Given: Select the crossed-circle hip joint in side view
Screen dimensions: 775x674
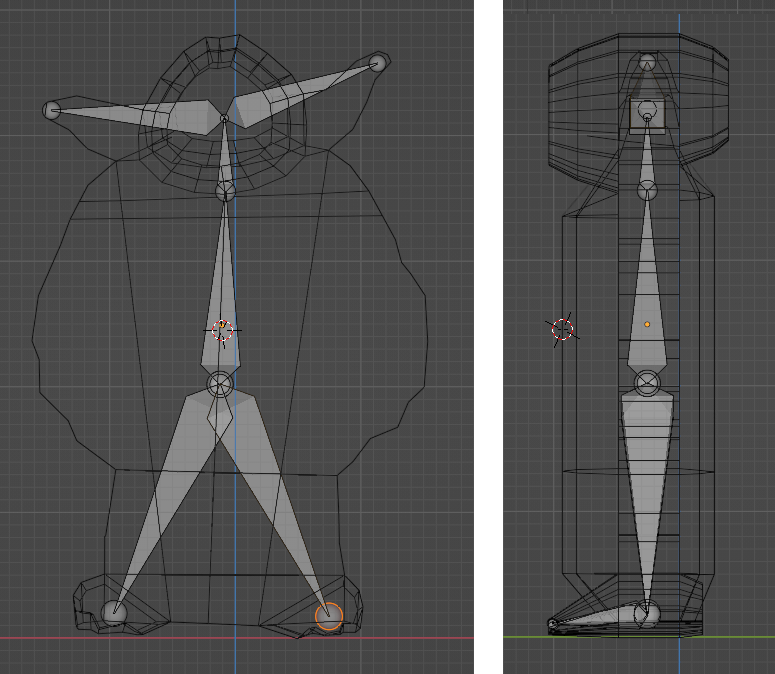Looking at the screenshot, I should click(x=647, y=383).
